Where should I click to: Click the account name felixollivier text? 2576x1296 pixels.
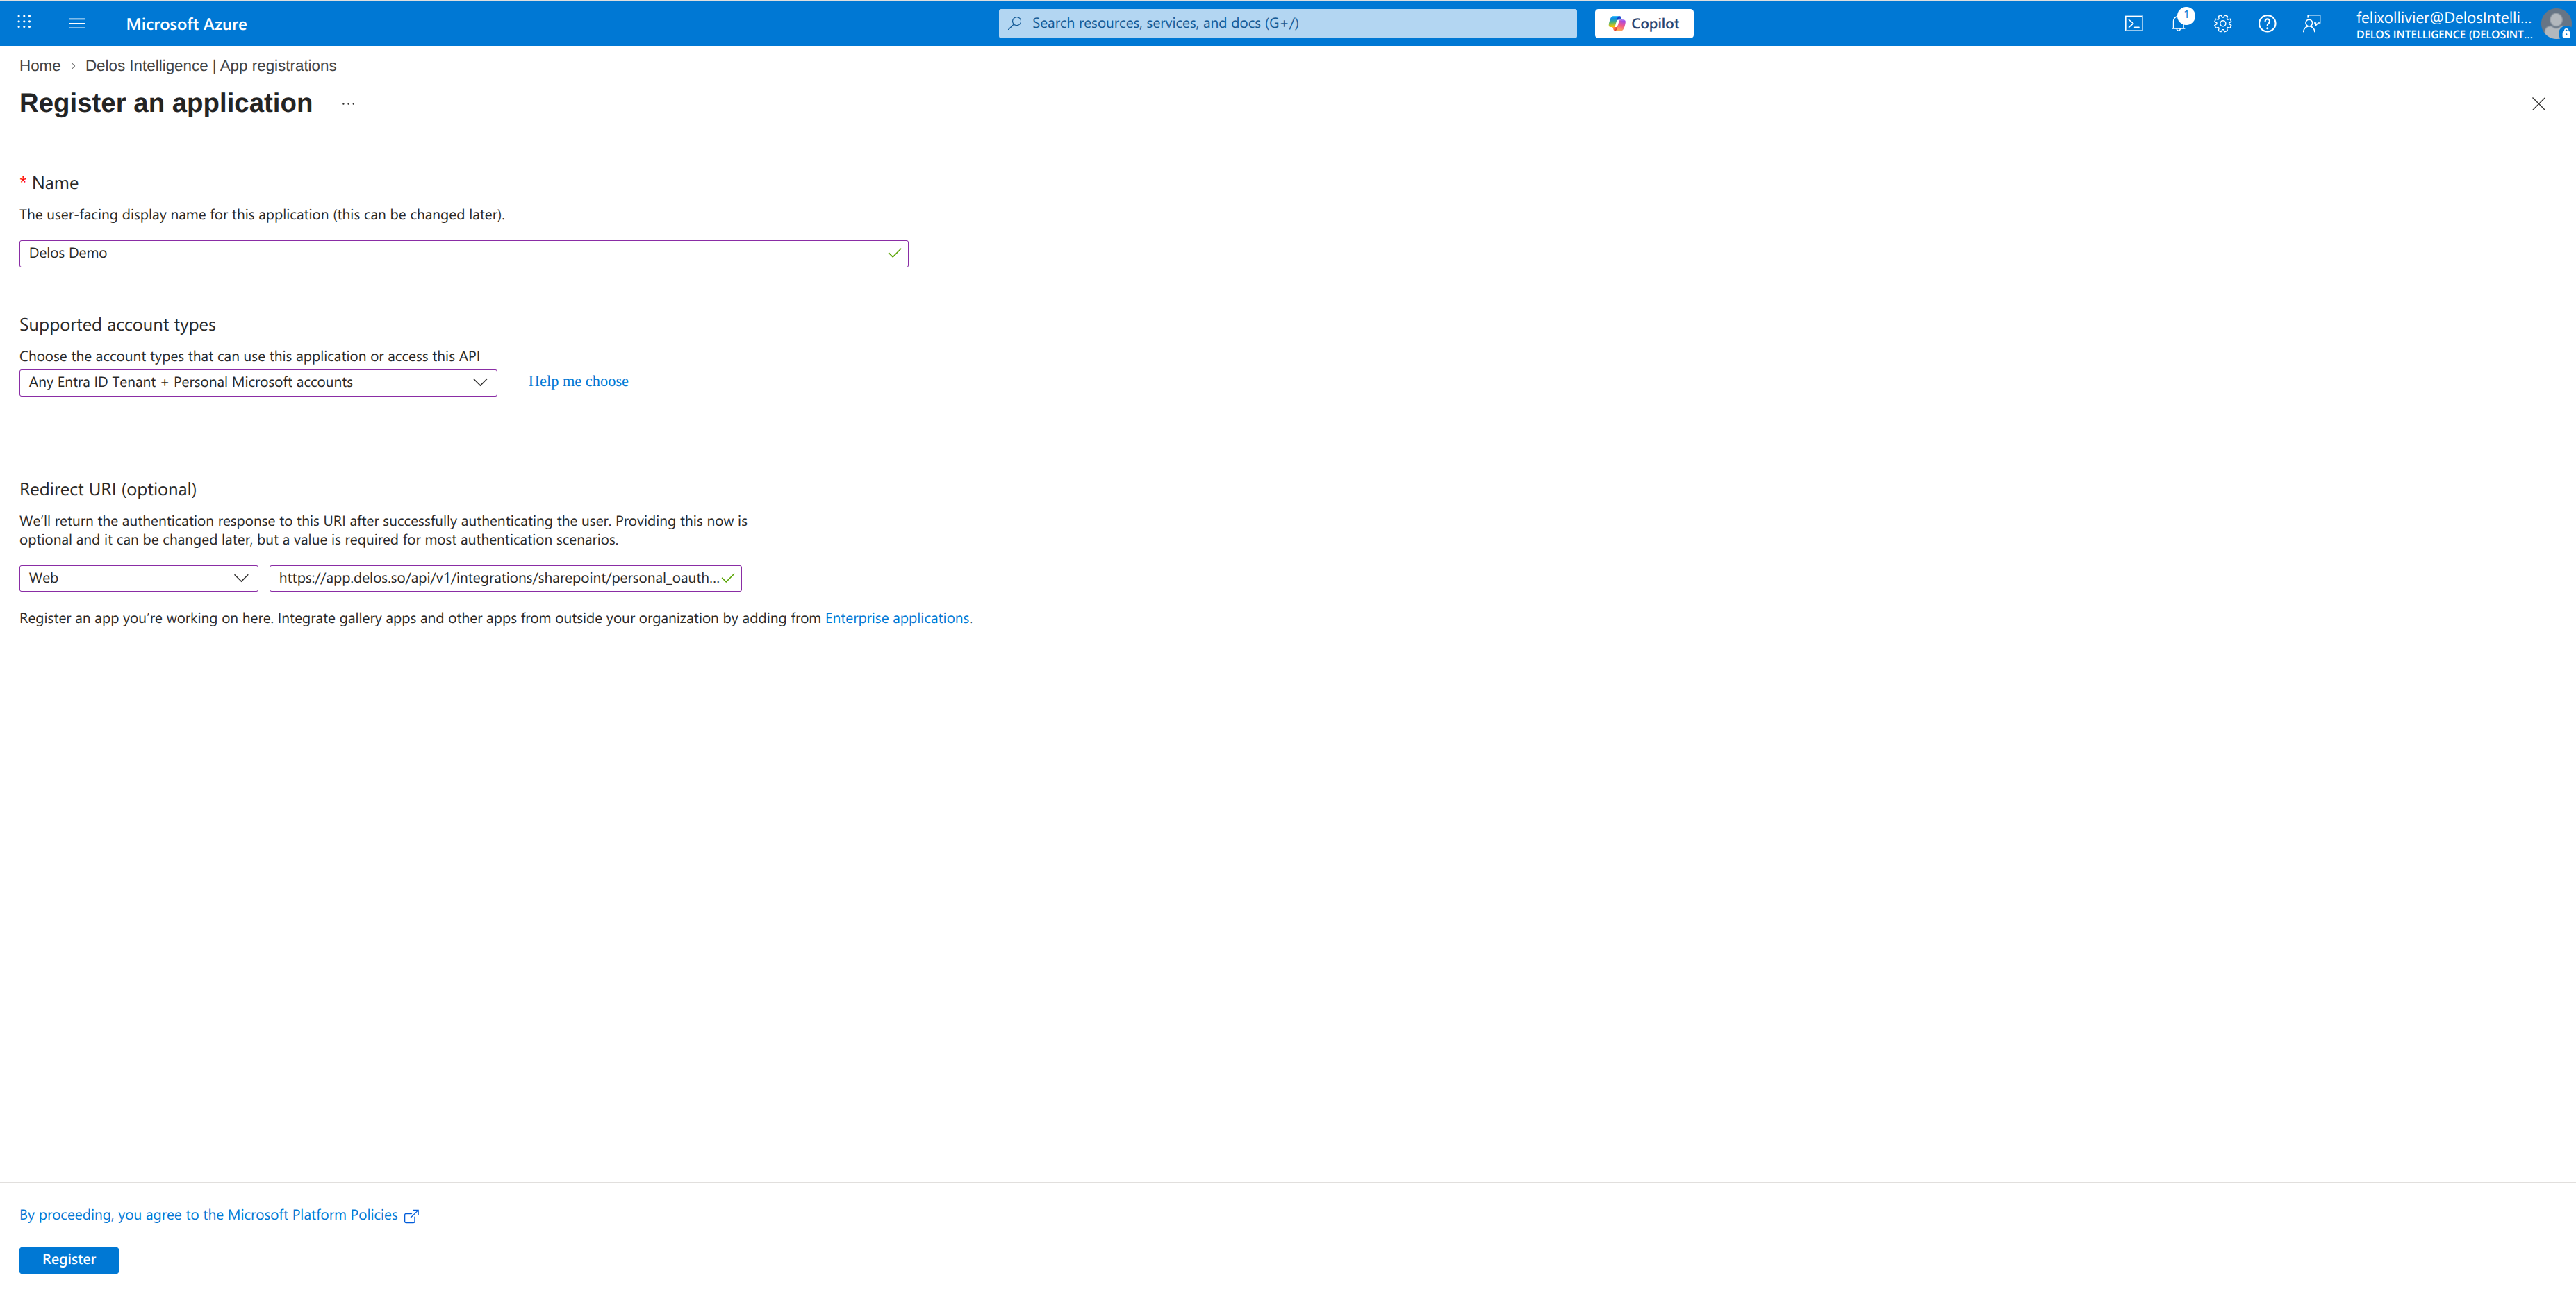point(2443,17)
